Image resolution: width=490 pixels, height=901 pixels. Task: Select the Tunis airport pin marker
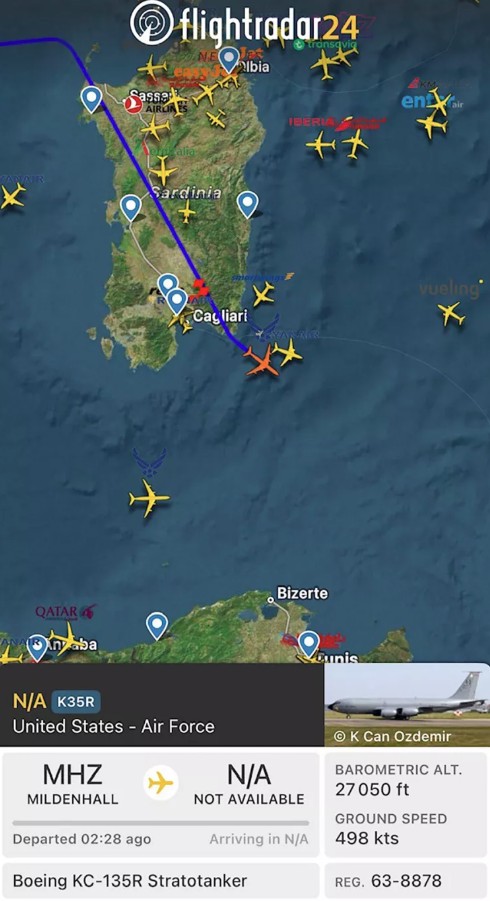point(308,643)
